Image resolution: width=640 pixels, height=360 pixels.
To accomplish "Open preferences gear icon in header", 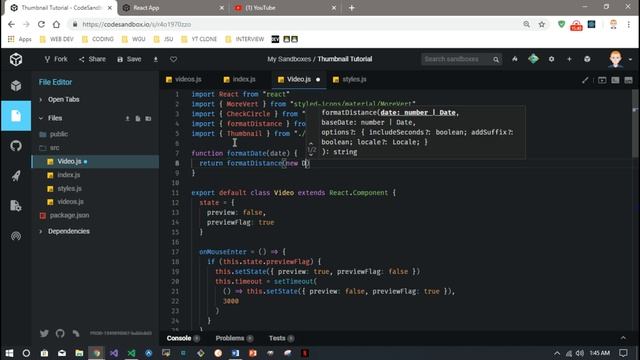I will (551, 59).
